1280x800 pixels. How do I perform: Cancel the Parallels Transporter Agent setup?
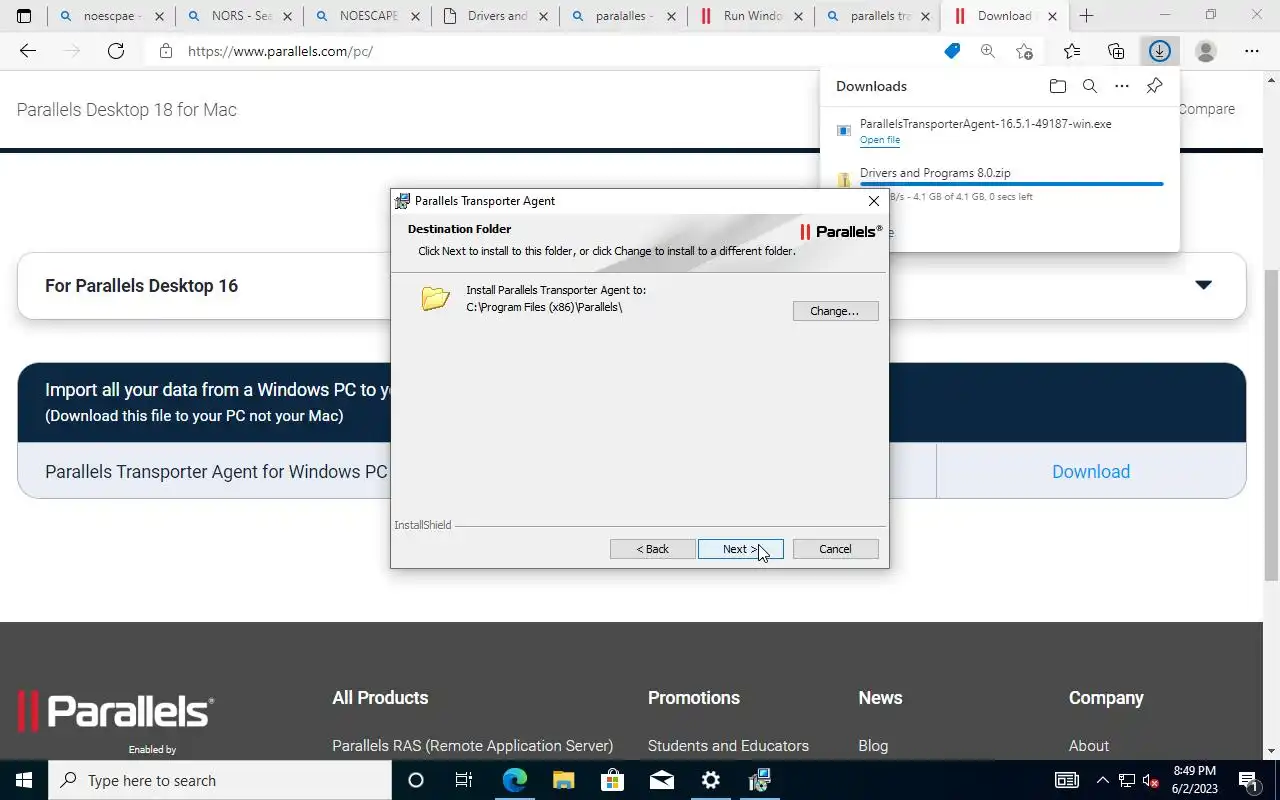(x=835, y=549)
